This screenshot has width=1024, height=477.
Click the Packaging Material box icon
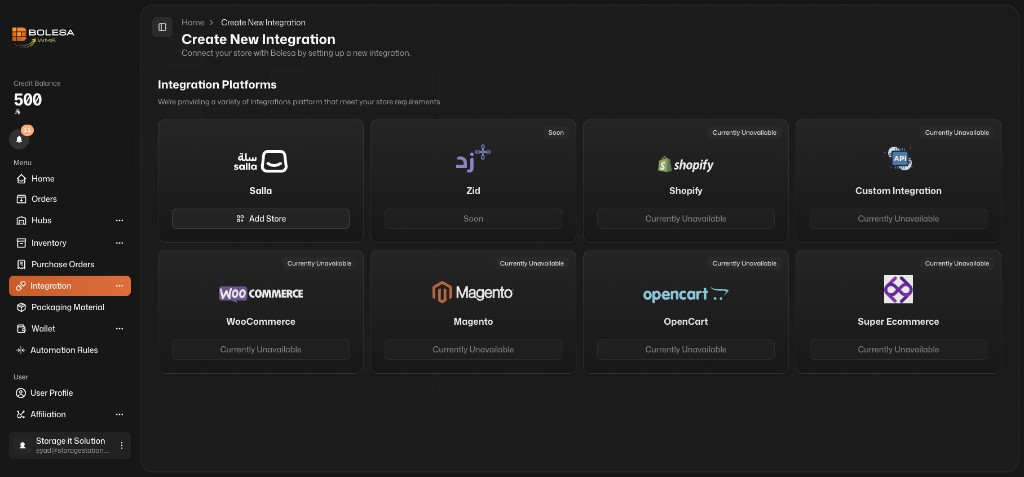(x=21, y=307)
